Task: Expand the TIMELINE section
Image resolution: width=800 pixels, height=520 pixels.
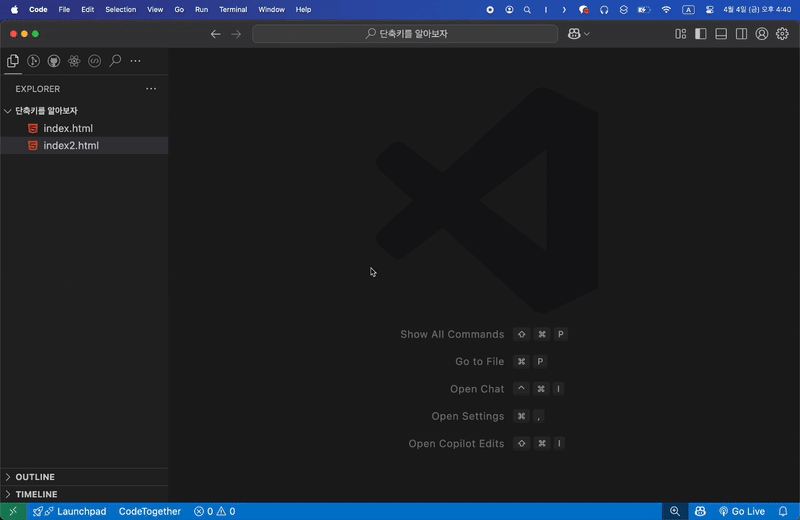Action: 84,494
